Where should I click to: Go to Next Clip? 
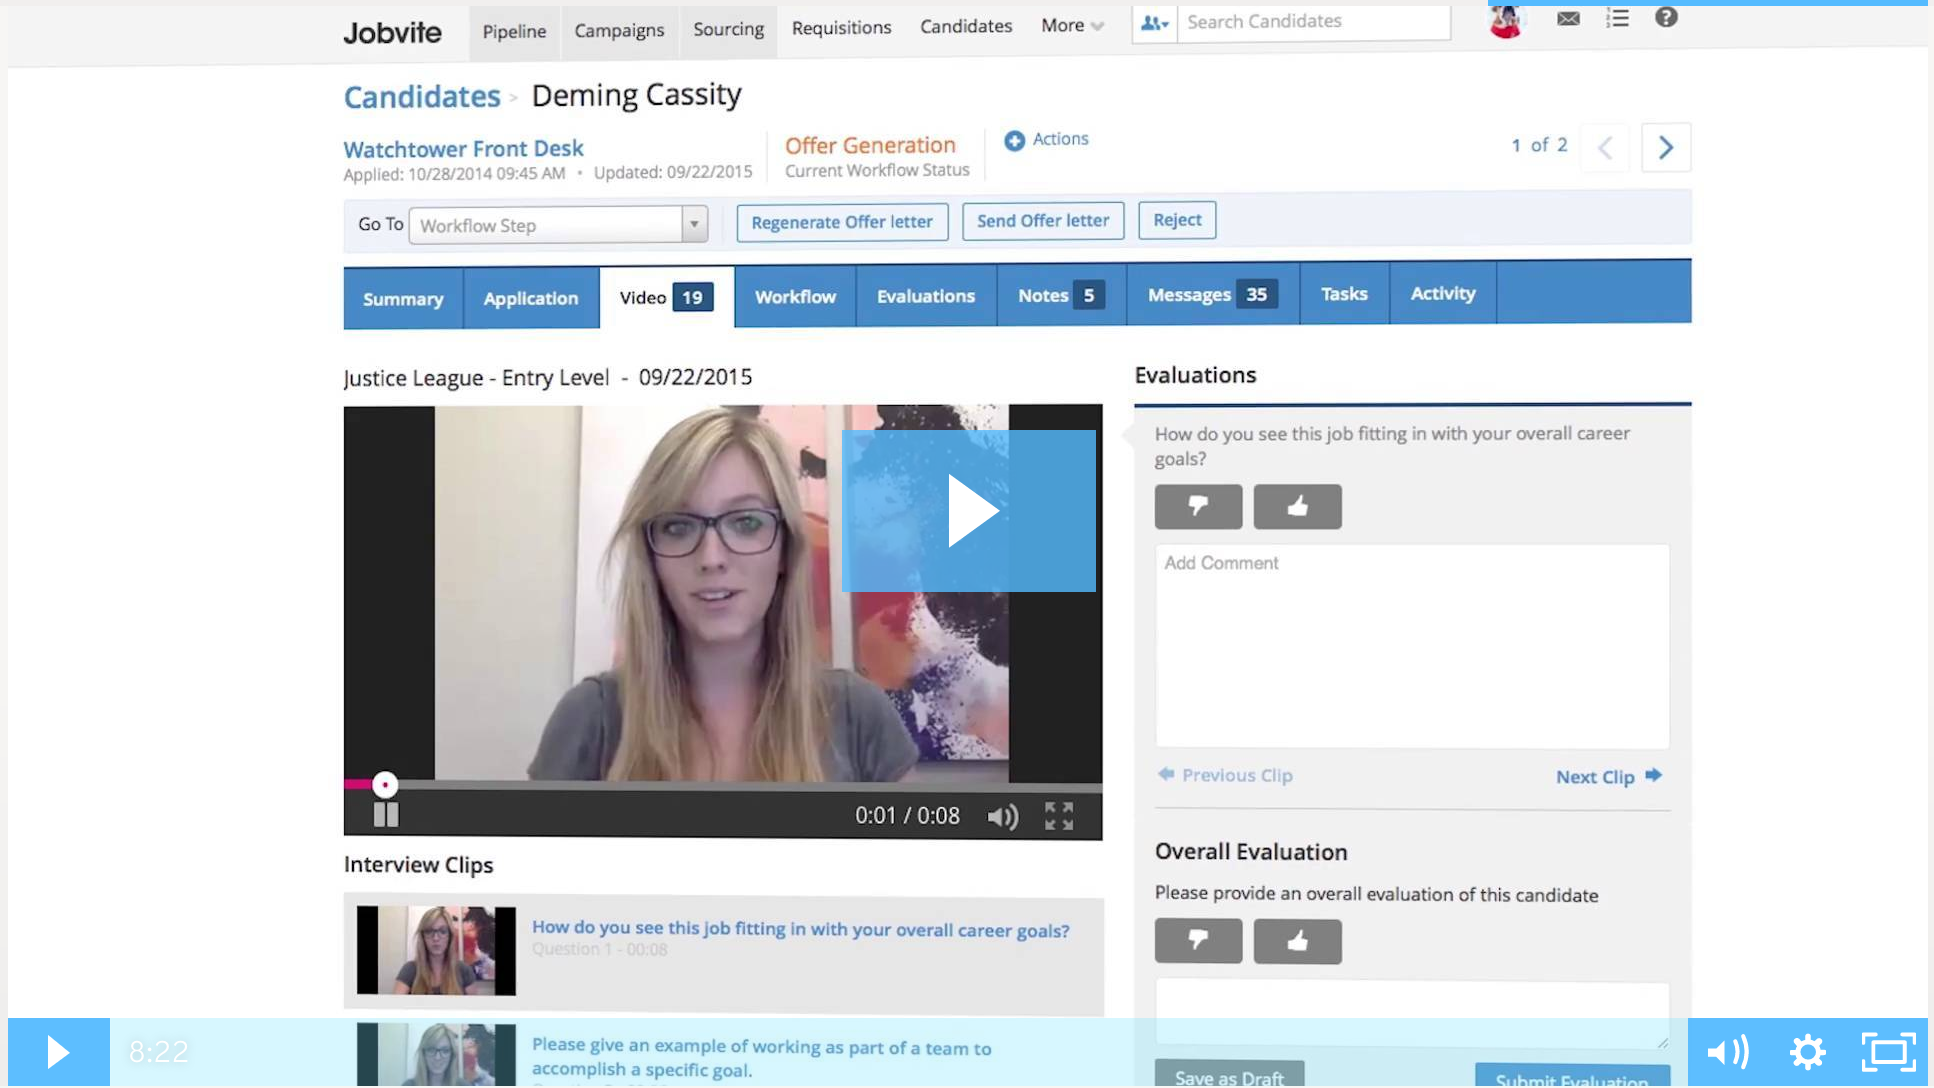tap(1608, 777)
